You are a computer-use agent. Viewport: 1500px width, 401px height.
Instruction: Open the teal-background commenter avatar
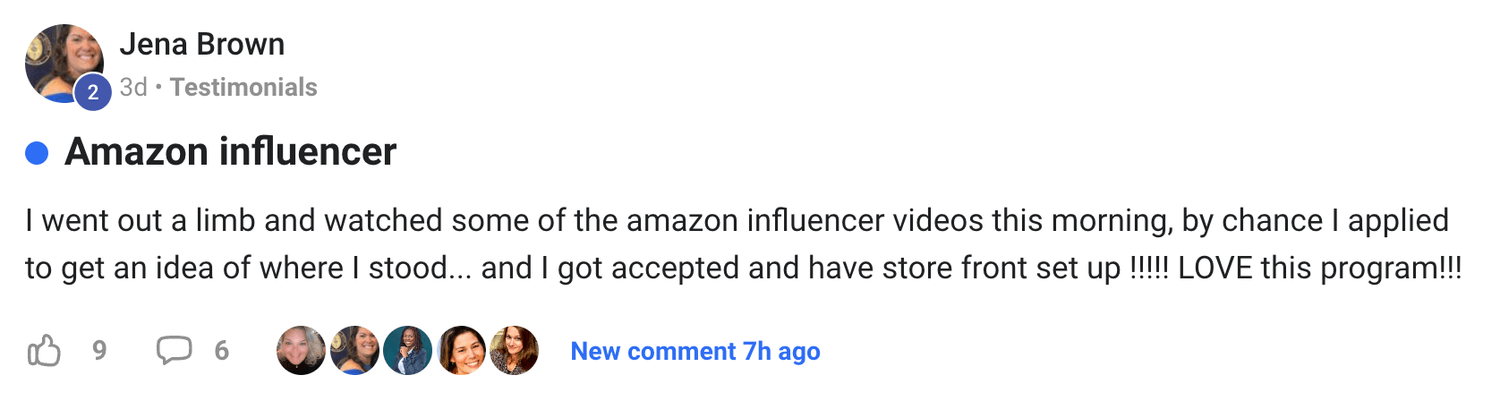pos(408,351)
